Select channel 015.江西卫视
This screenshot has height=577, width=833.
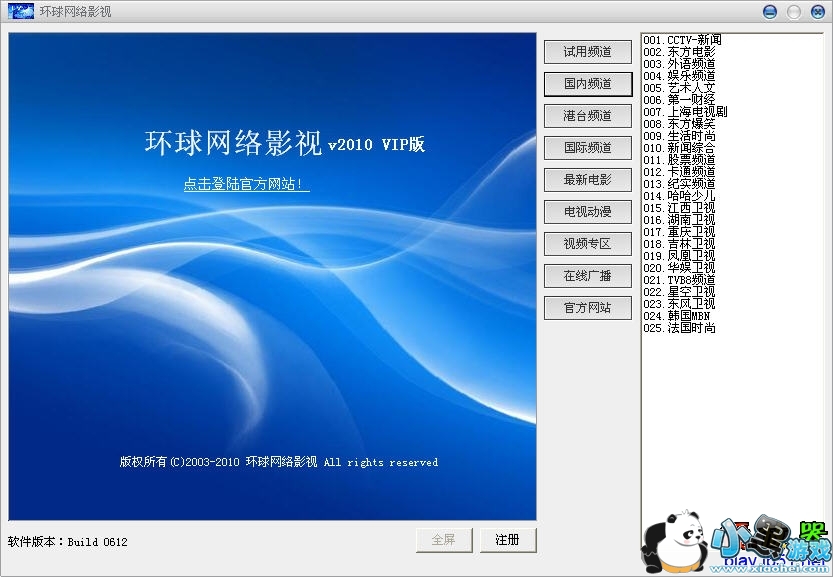pos(679,208)
